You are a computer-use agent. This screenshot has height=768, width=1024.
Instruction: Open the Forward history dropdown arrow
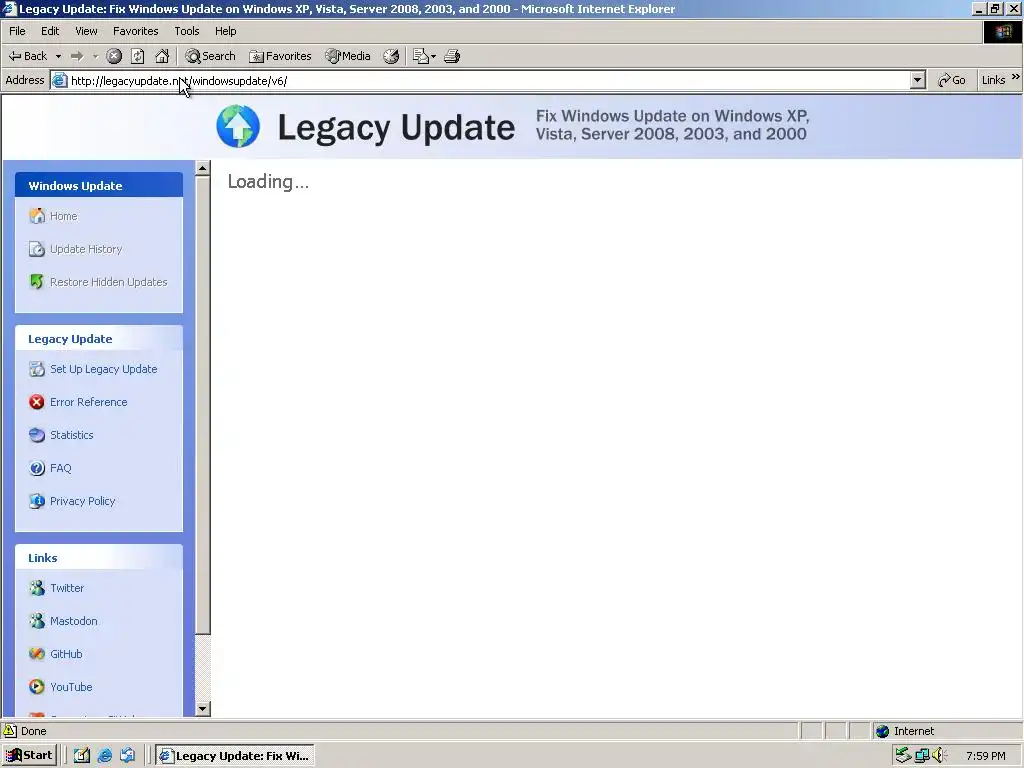coord(95,56)
